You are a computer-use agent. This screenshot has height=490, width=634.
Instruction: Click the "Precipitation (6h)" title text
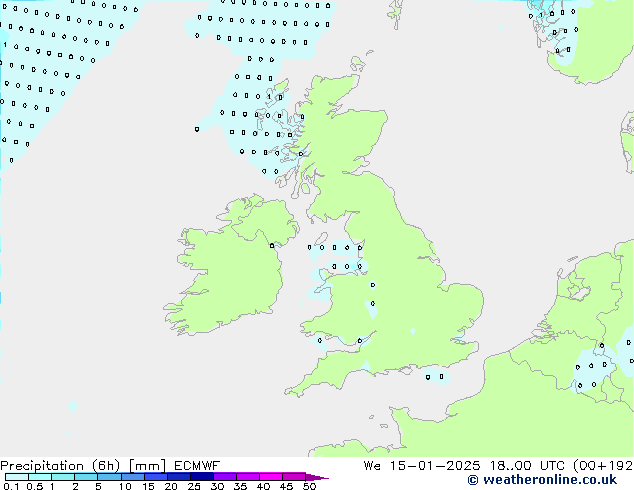pos(60,466)
